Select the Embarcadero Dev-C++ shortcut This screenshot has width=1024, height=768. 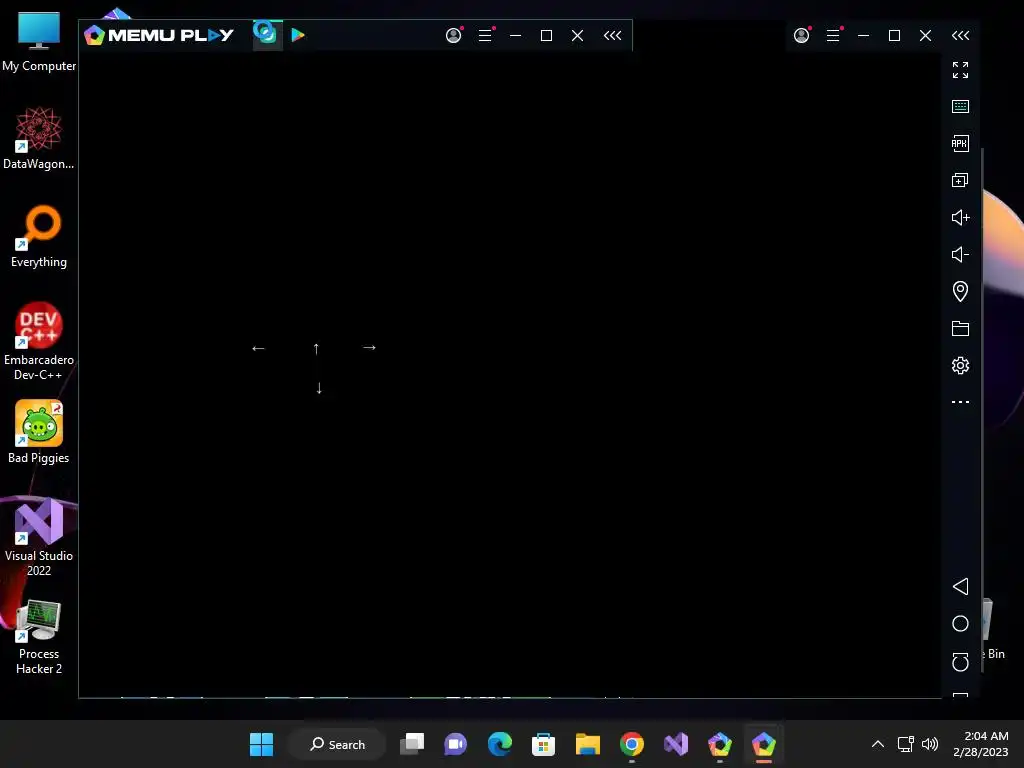[x=39, y=341]
